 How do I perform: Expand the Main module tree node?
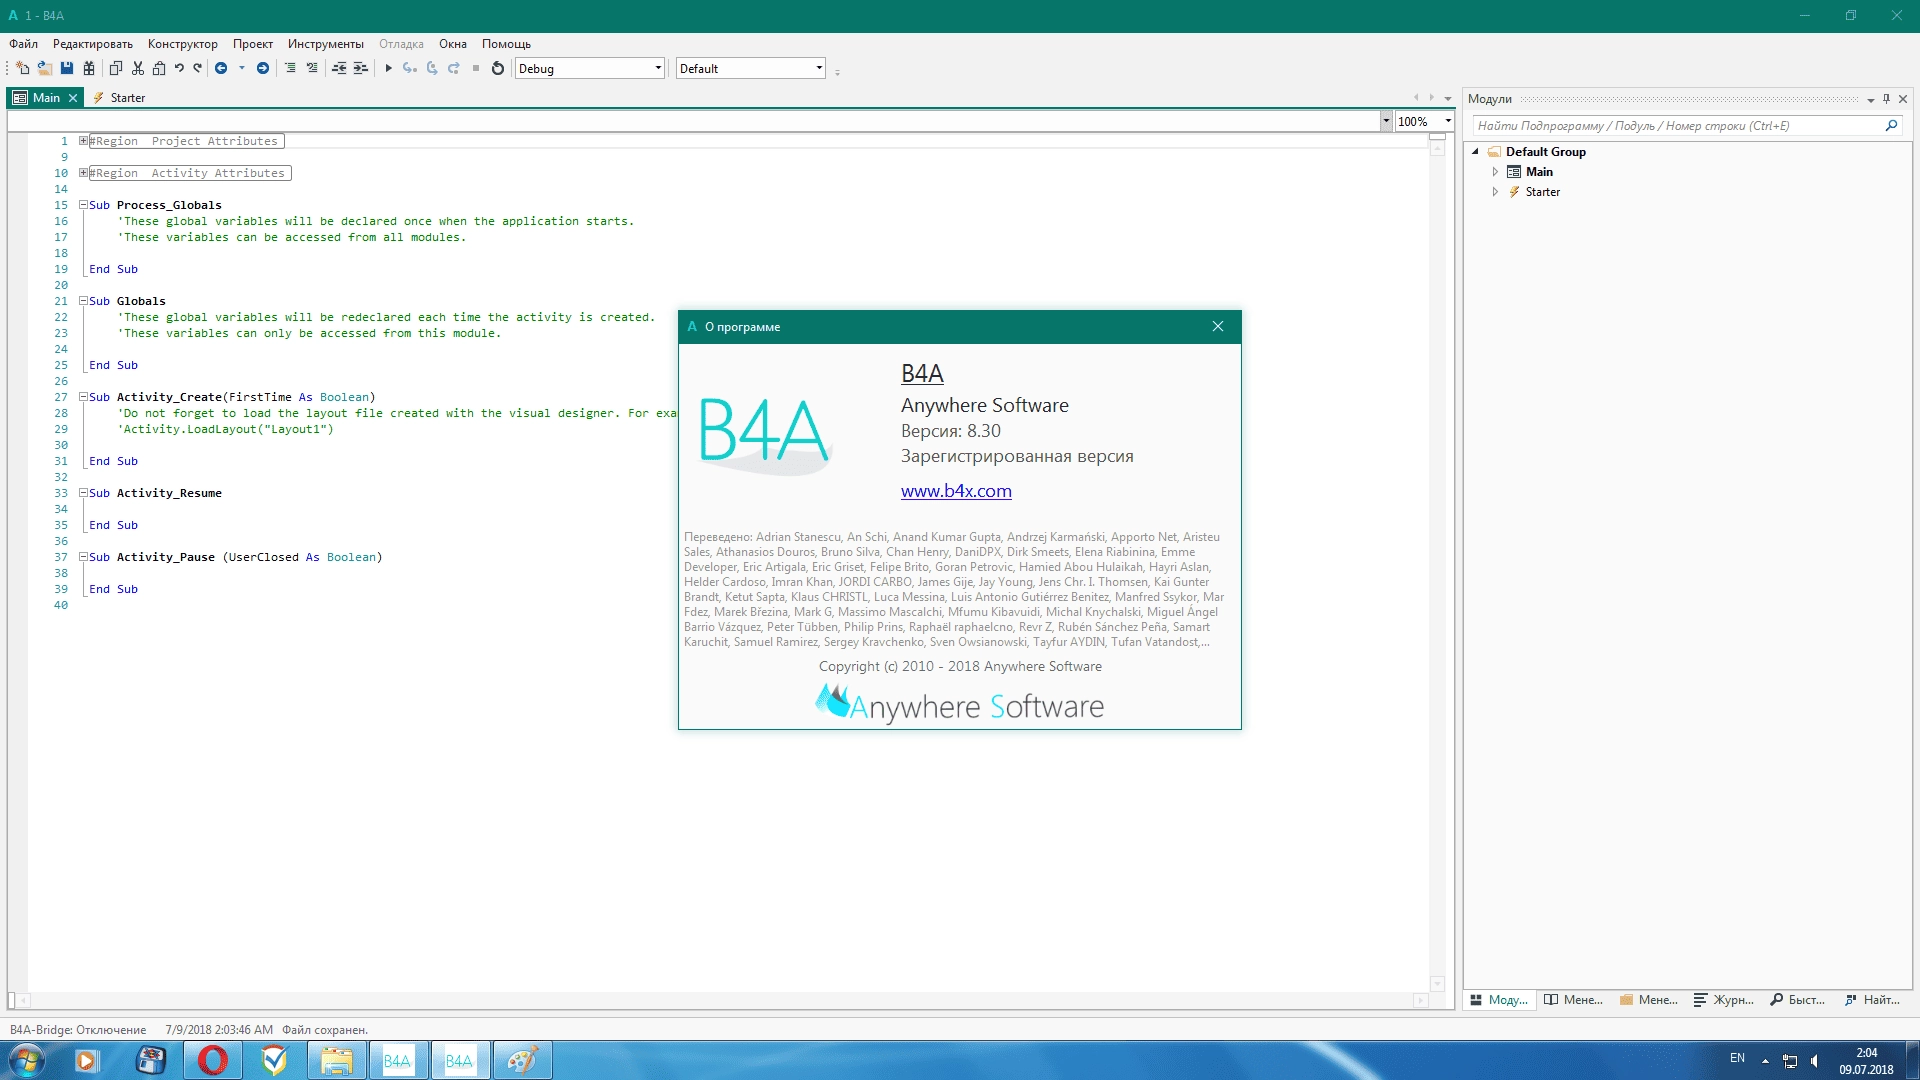coord(1495,172)
